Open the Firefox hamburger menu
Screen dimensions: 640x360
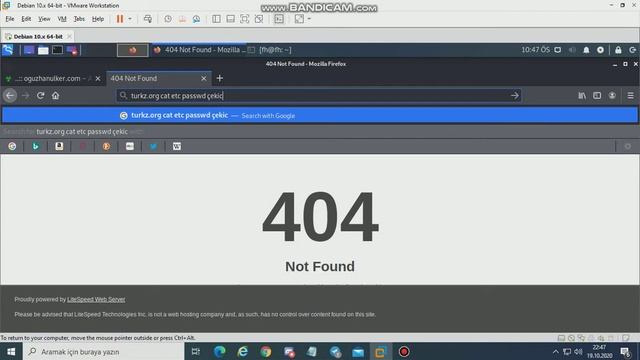[x=631, y=96]
